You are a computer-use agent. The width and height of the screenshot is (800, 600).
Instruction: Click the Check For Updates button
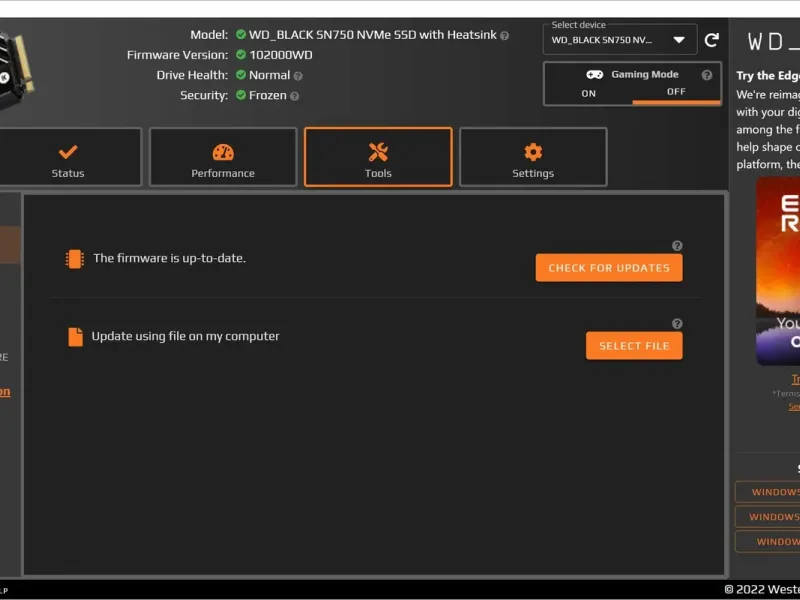[x=609, y=268]
